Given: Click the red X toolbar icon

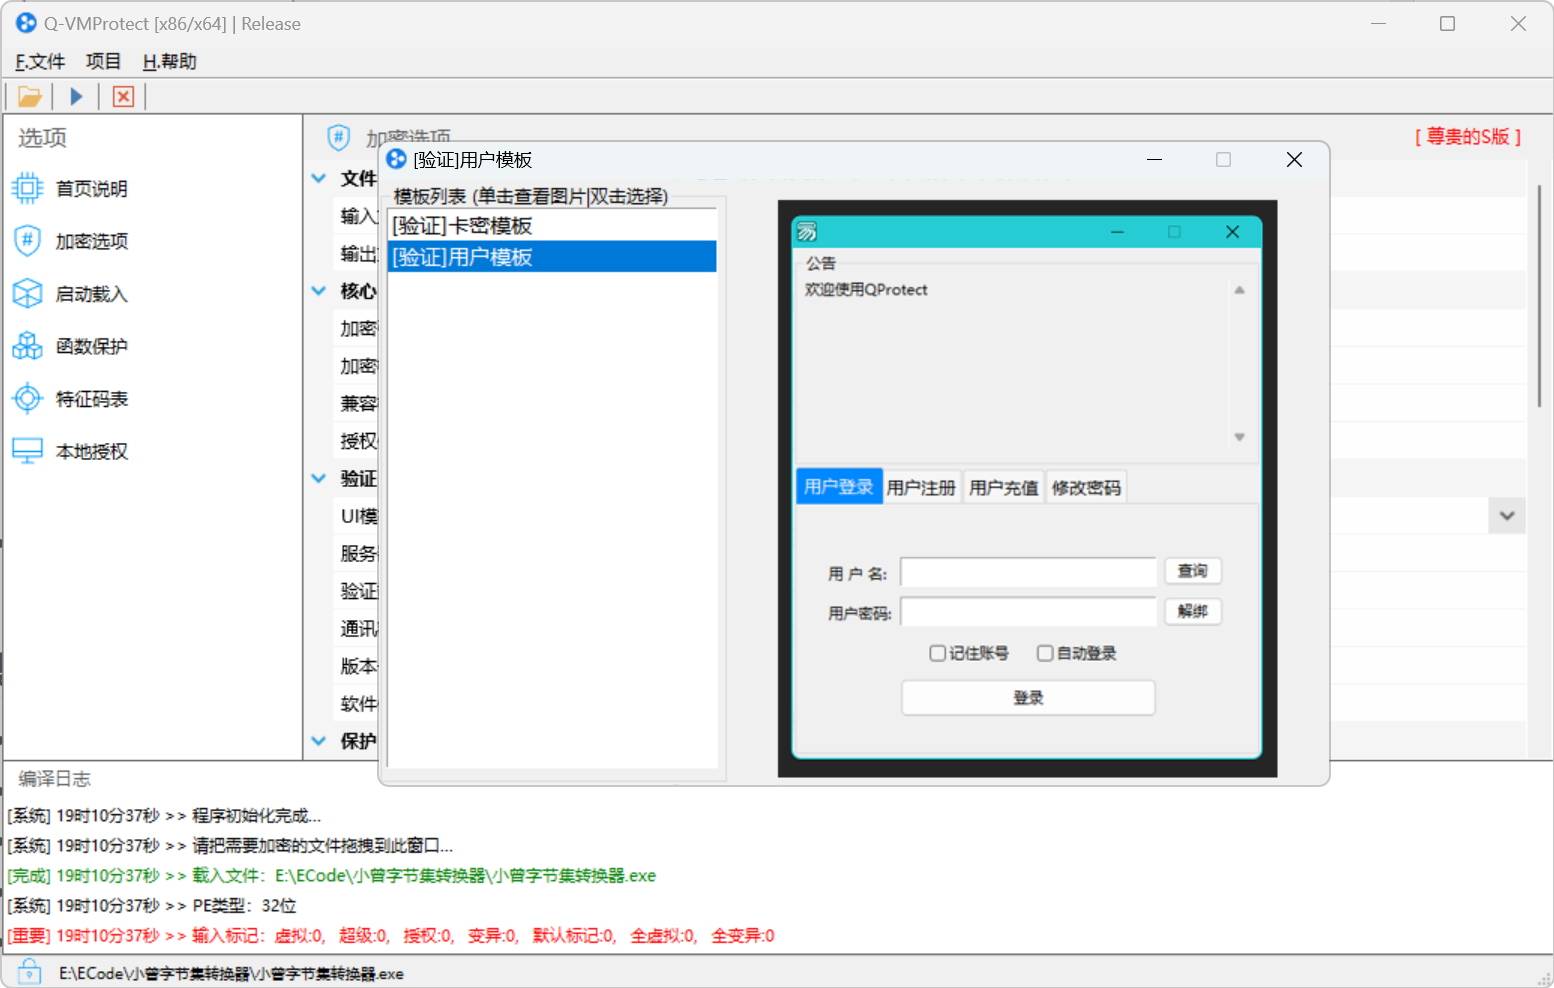Looking at the screenshot, I should (122, 95).
